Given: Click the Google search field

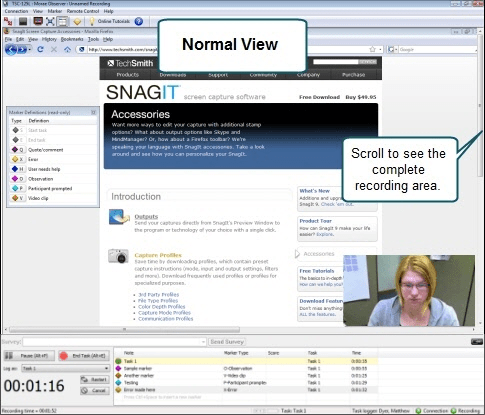Looking at the screenshot, I should [x=438, y=50].
